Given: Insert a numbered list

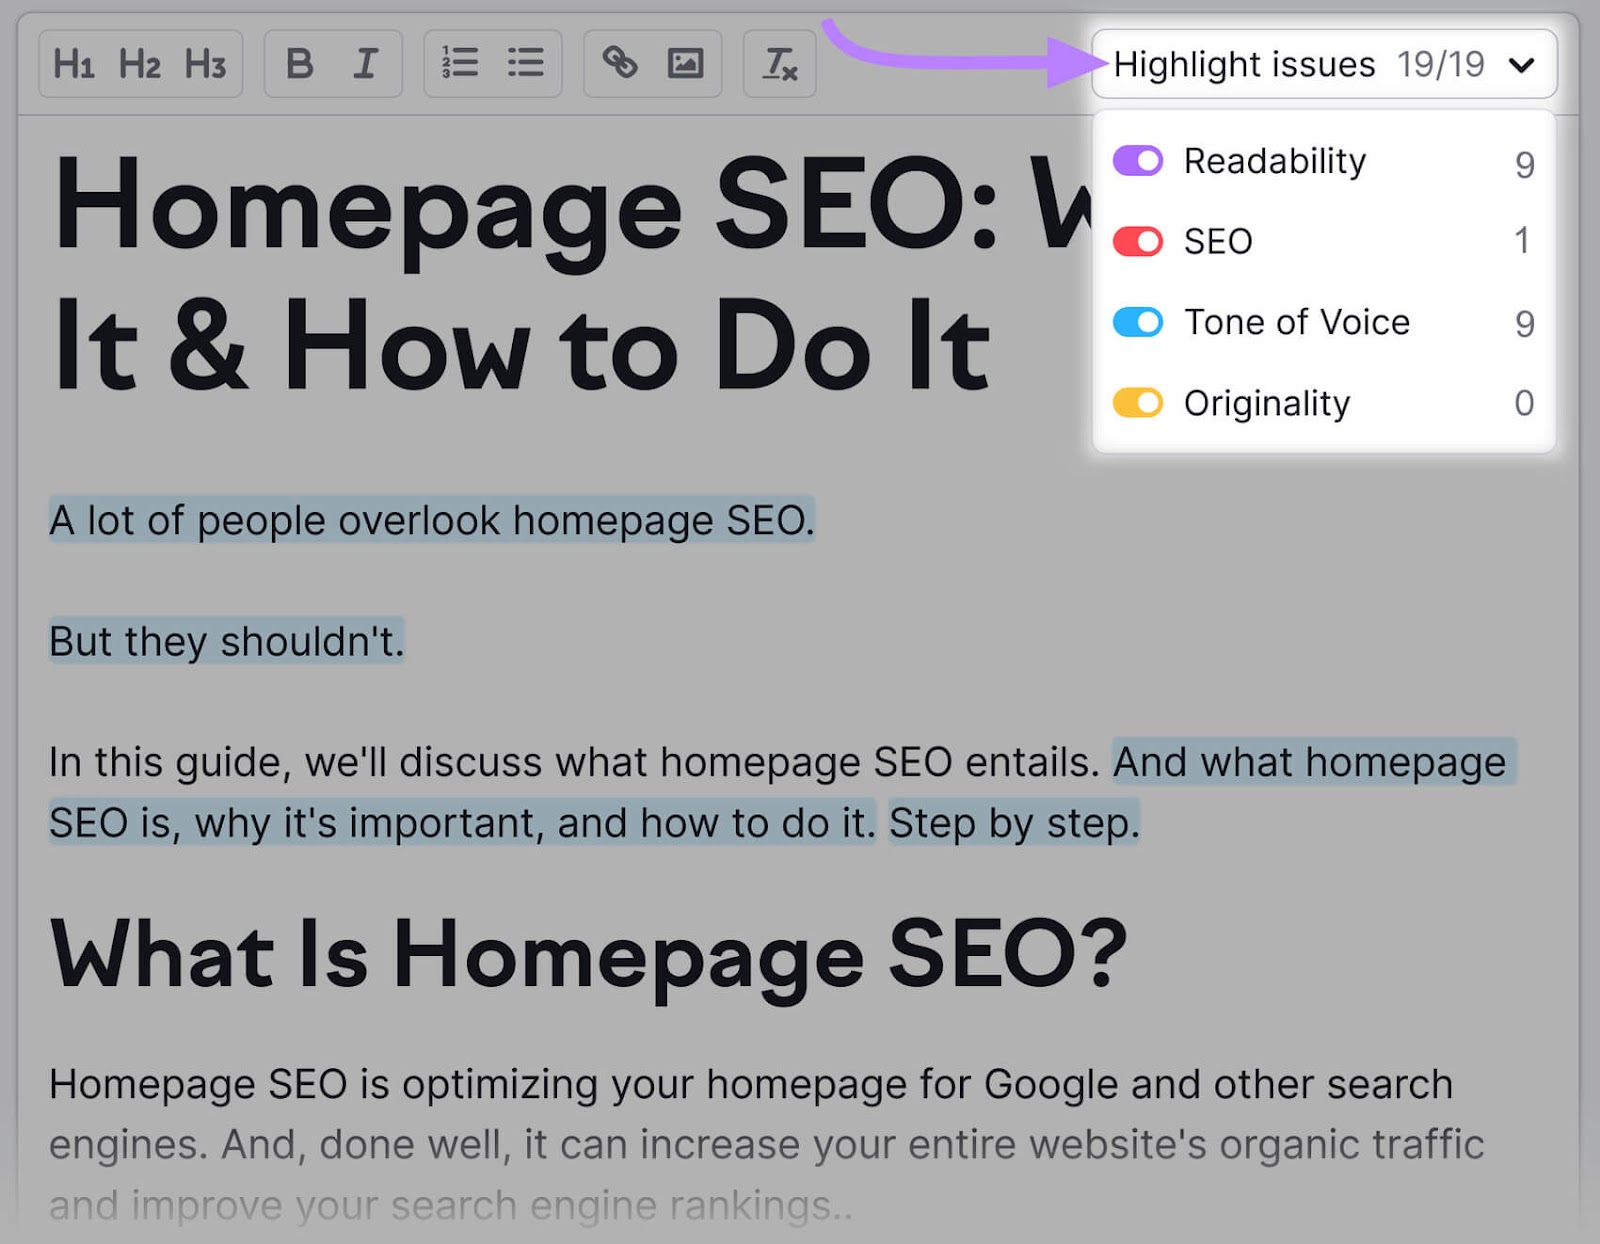Looking at the screenshot, I should click(460, 63).
